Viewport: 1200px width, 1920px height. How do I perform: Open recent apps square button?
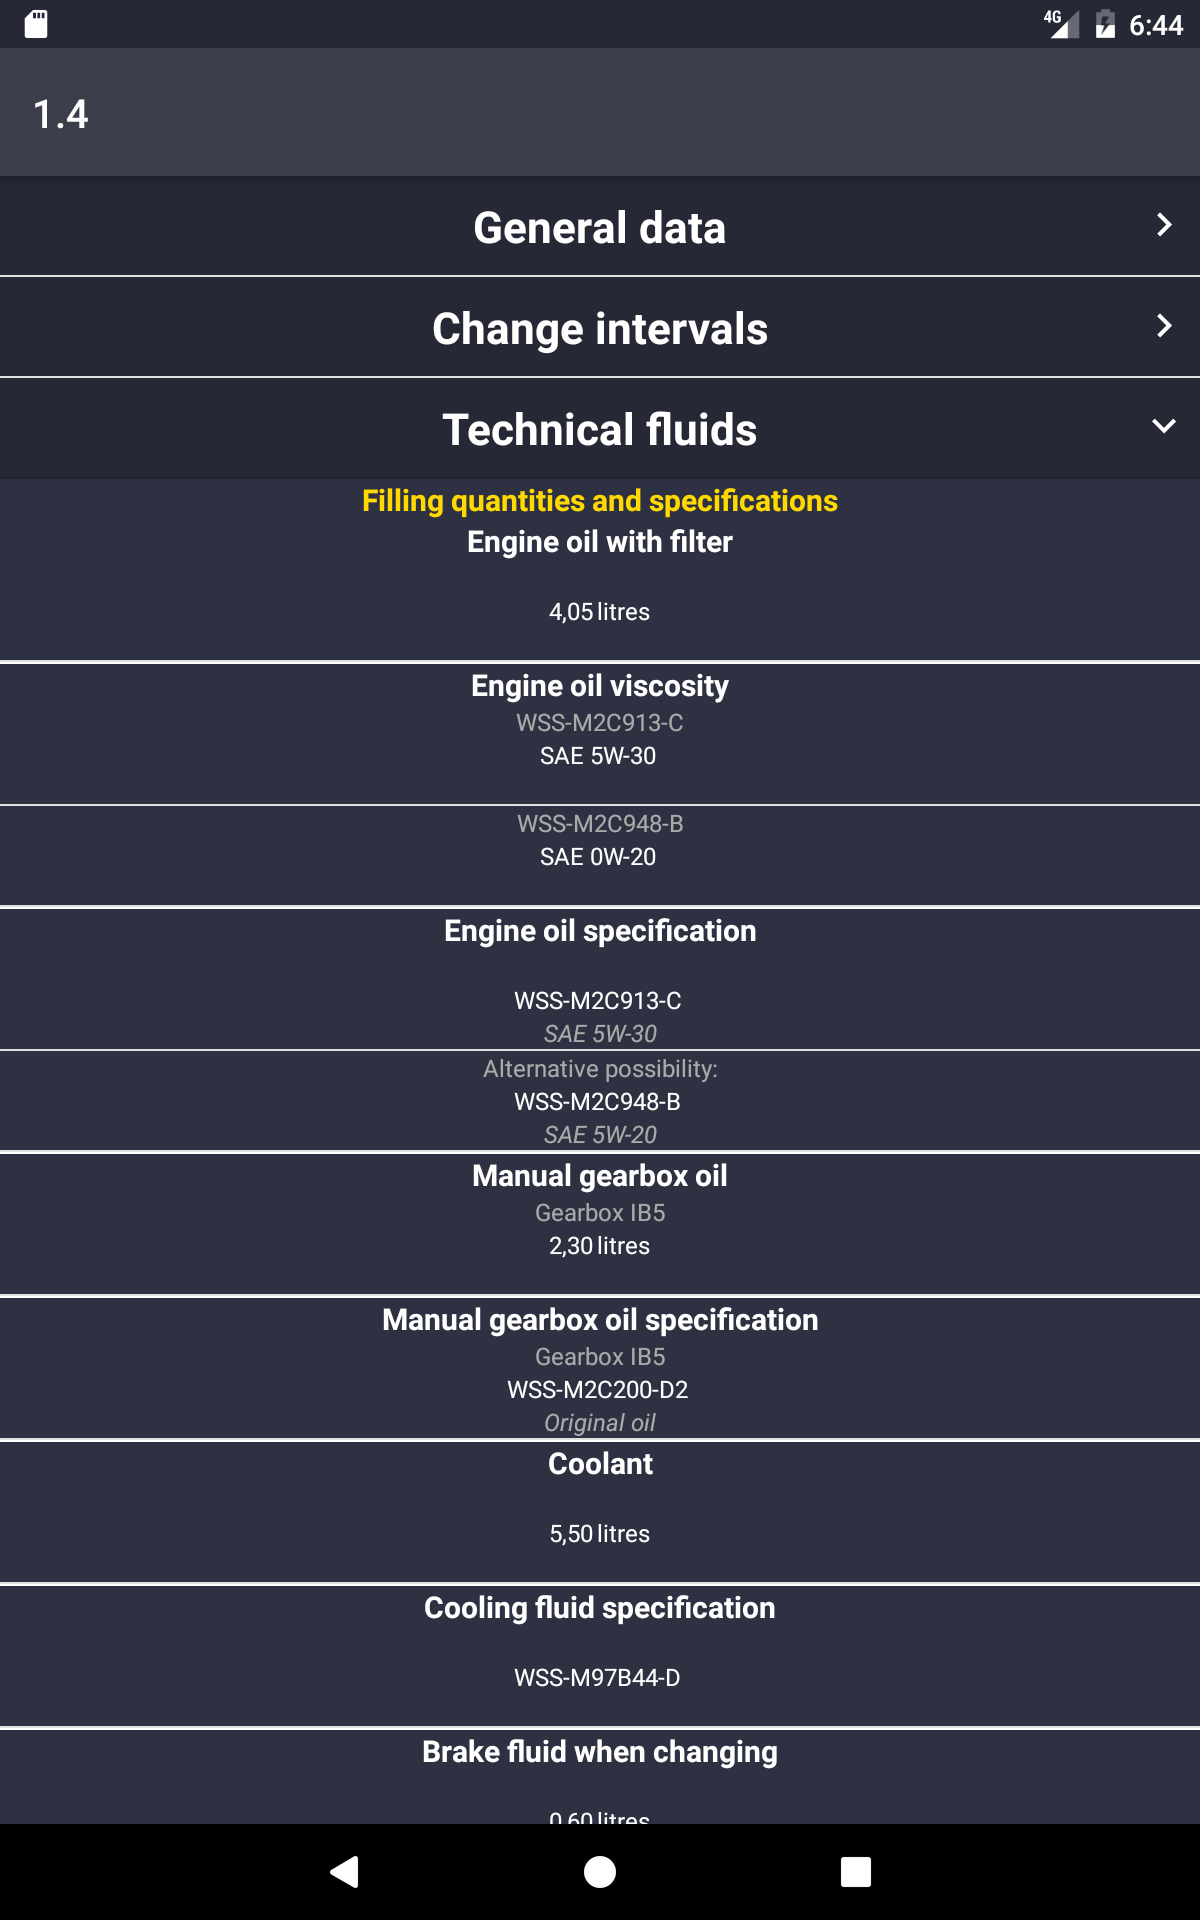click(x=856, y=1871)
